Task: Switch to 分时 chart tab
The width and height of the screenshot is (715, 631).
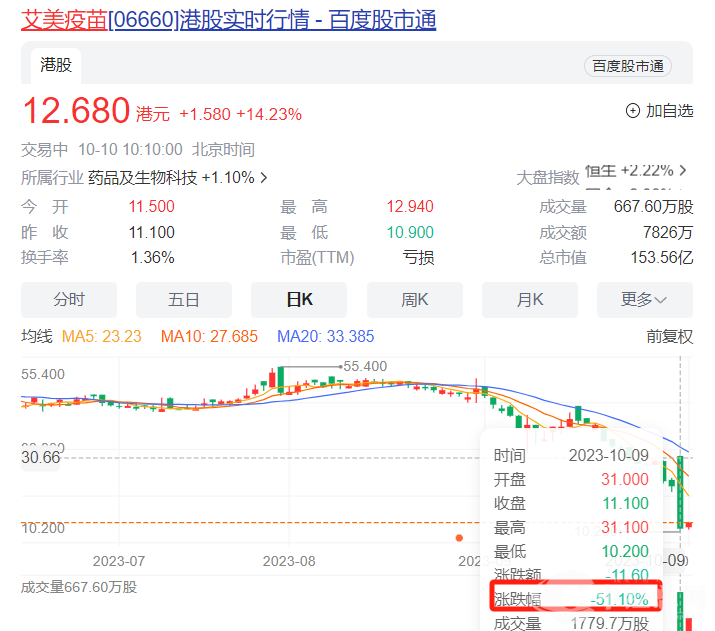Action: coord(69,300)
